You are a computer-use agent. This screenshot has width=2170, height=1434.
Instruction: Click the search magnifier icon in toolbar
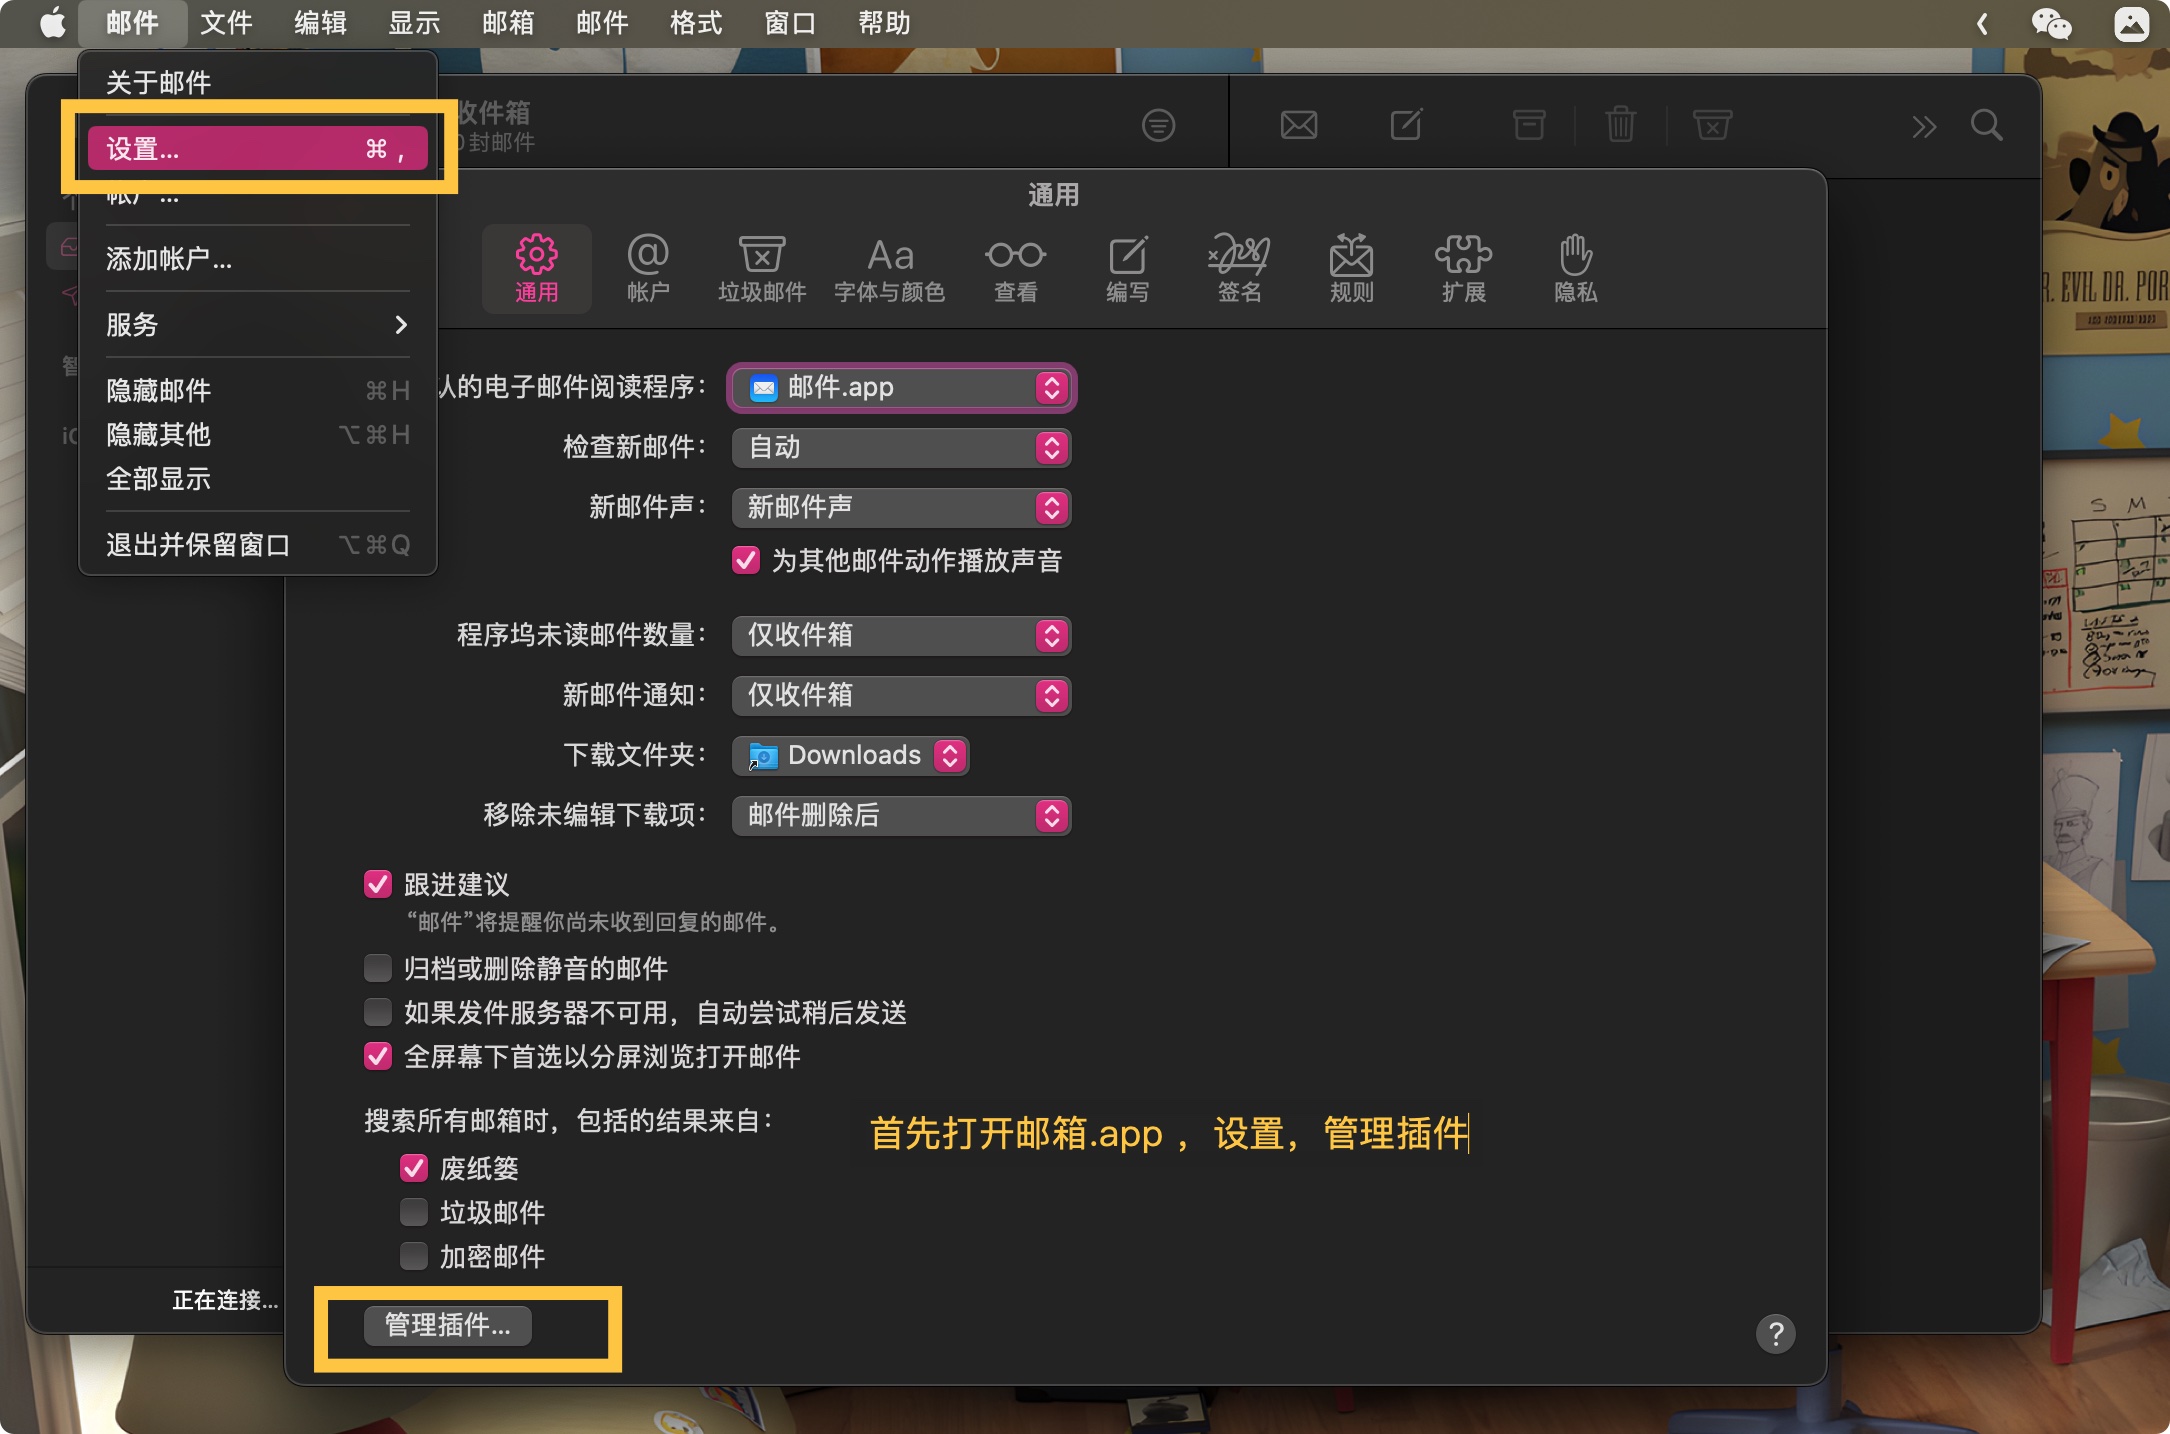pyautogui.click(x=1988, y=125)
